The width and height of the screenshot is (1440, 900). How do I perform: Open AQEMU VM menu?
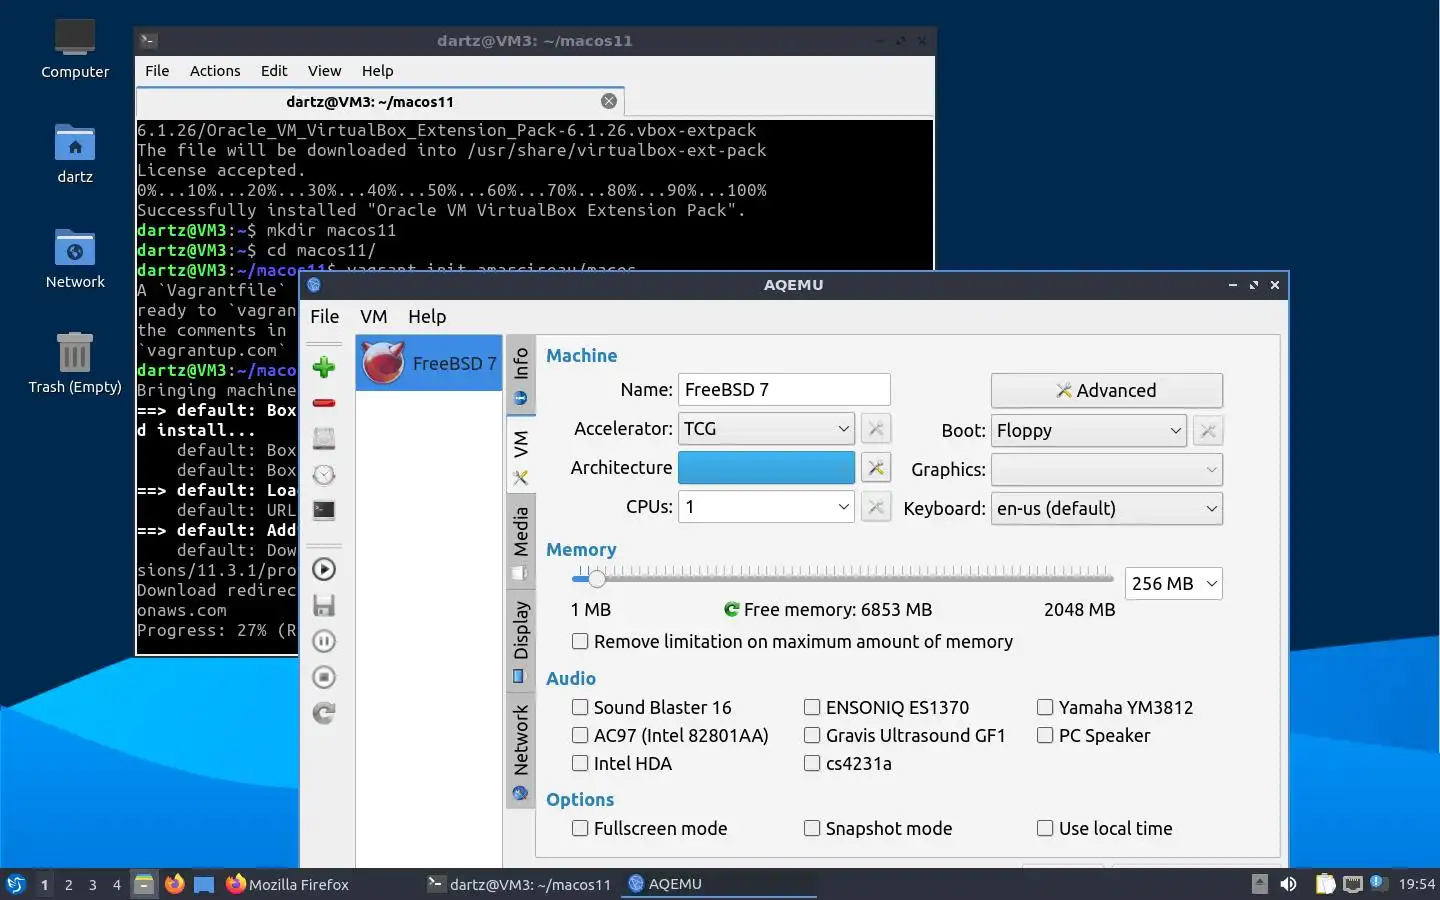(373, 316)
